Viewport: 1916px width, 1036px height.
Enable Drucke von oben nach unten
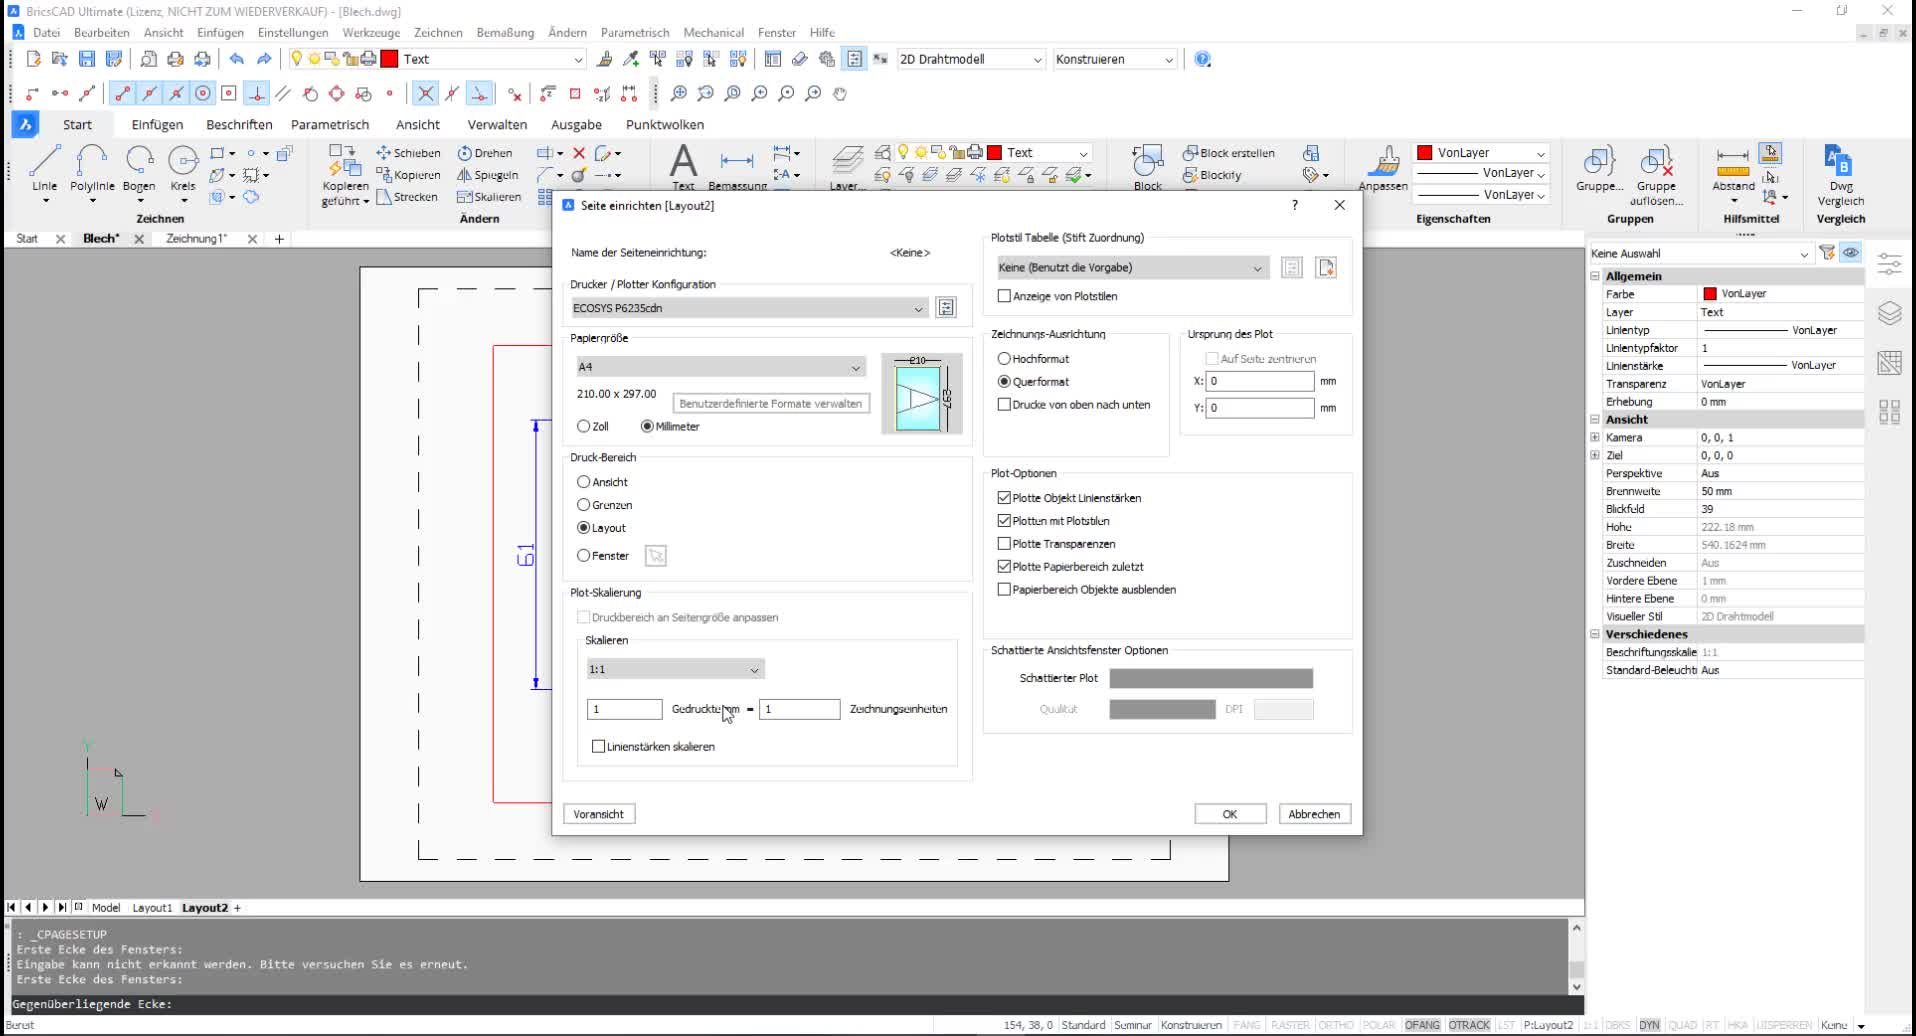pyautogui.click(x=1004, y=405)
